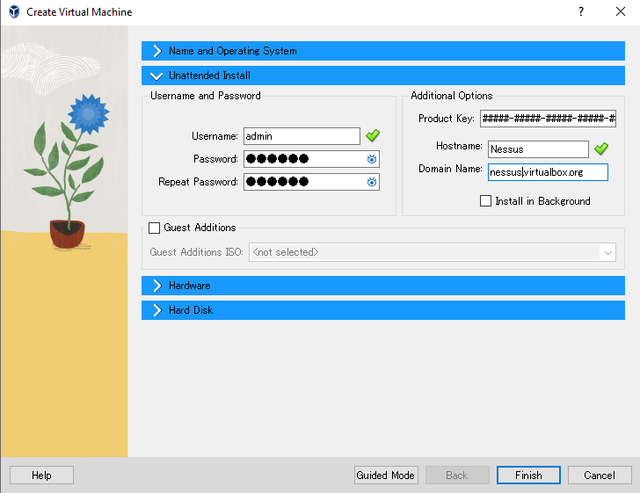Image resolution: width=640 pixels, height=493 pixels.
Task: Click the disabled Back button
Action: pyautogui.click(x=457, y=475)
